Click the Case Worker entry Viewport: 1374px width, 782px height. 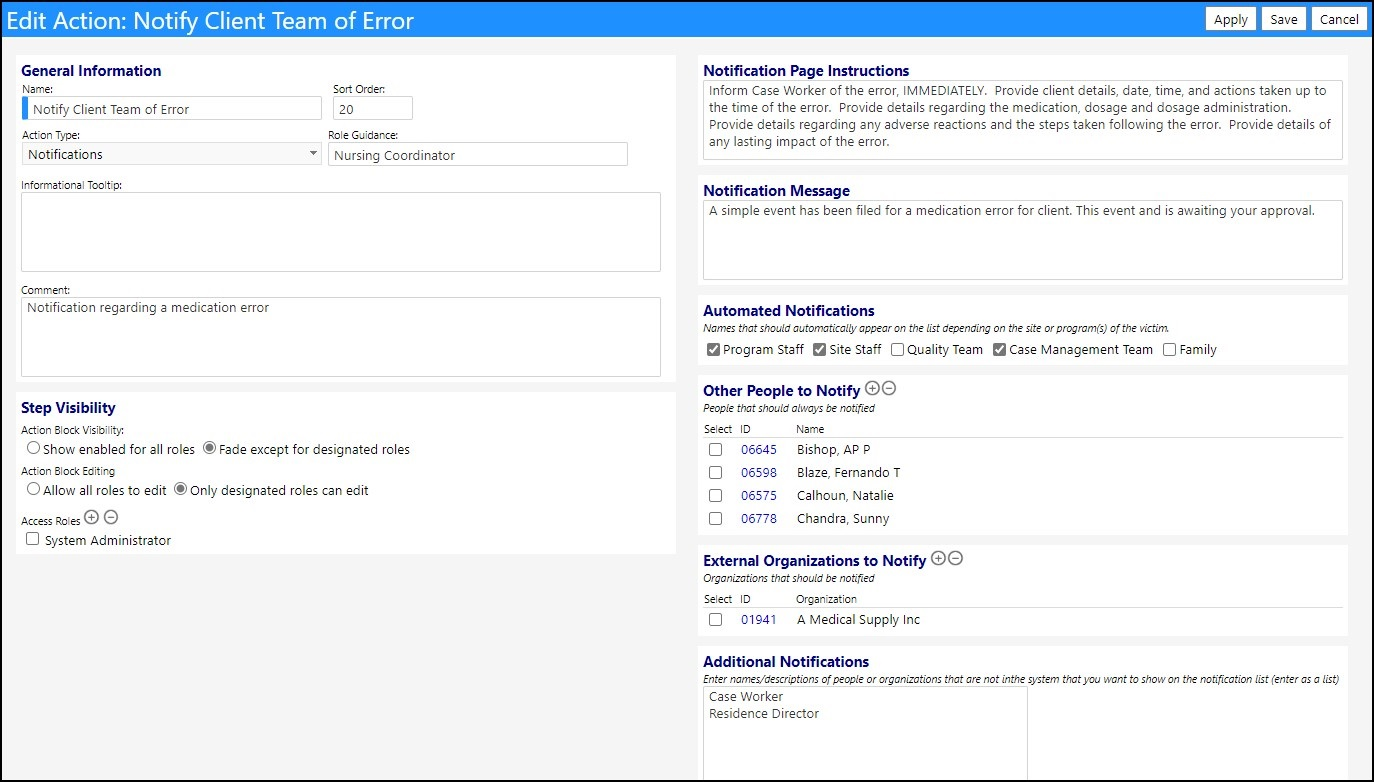coord(746,697)
